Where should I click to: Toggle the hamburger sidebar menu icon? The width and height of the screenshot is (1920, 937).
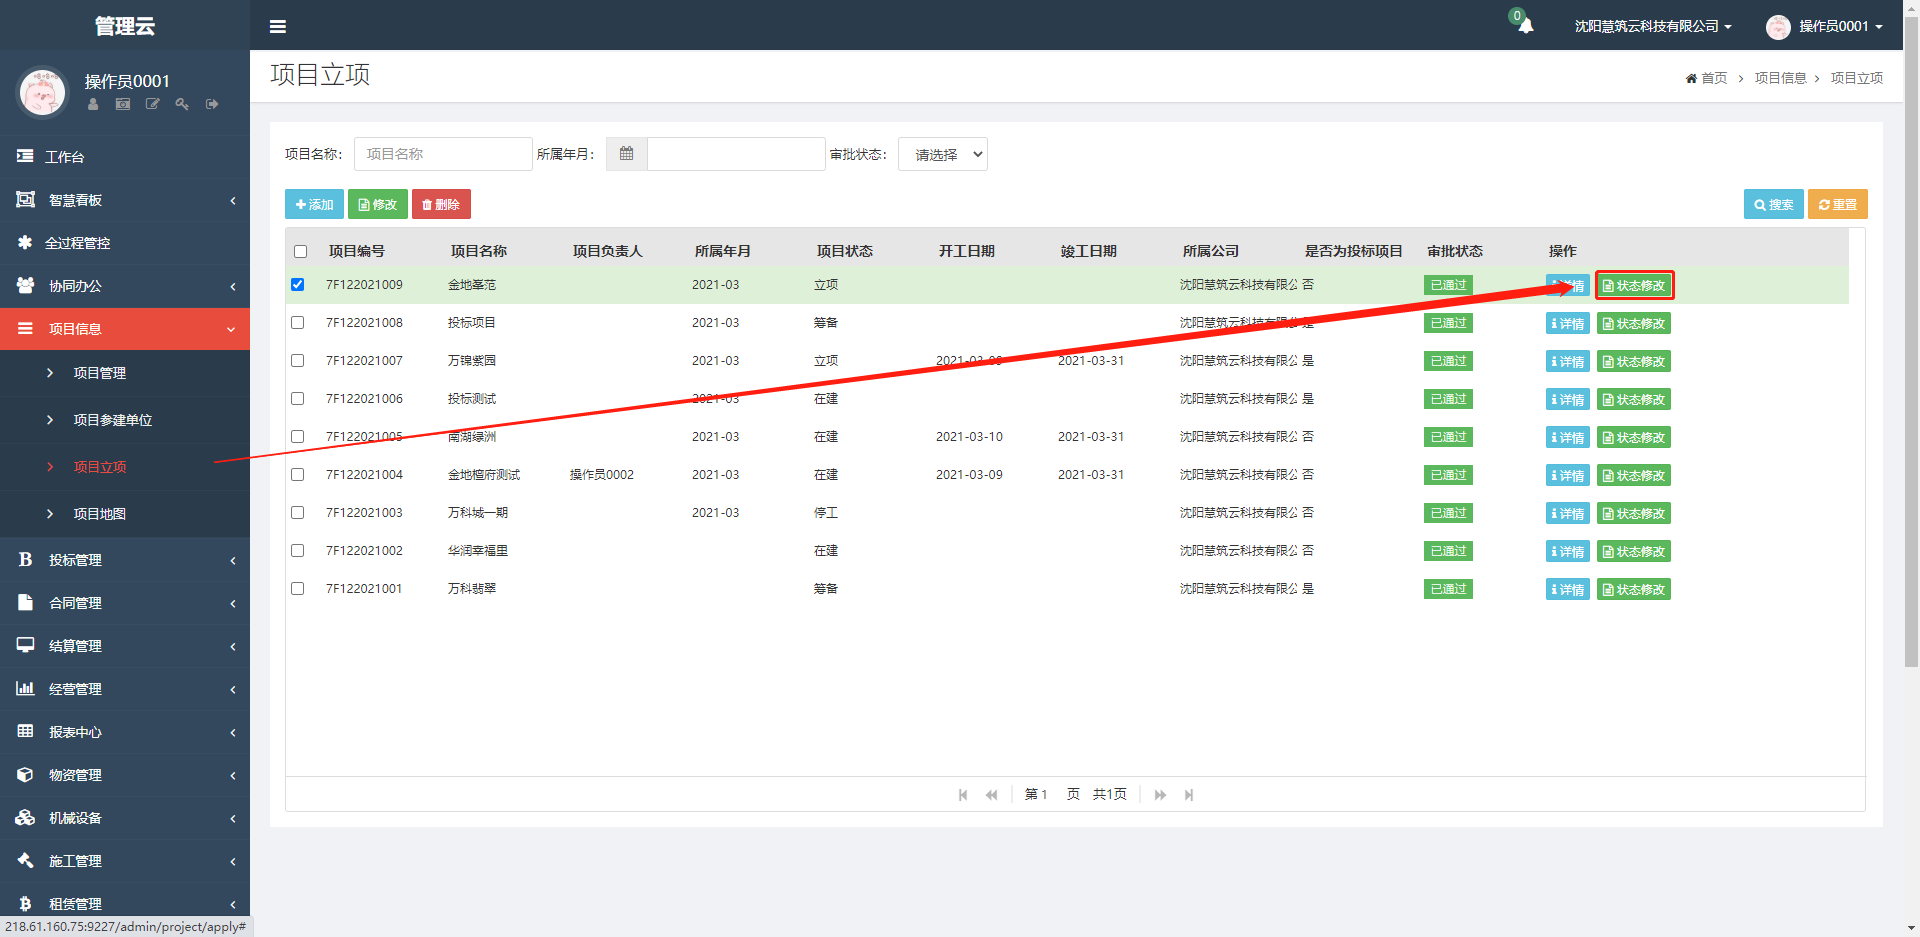pyautogui.click(x=278, y=27)
